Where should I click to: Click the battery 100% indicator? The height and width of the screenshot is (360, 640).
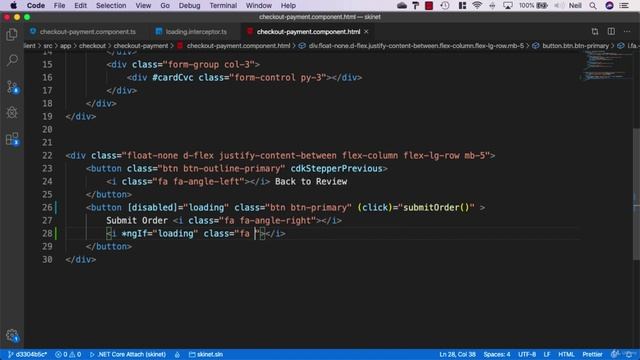[533, 5]
